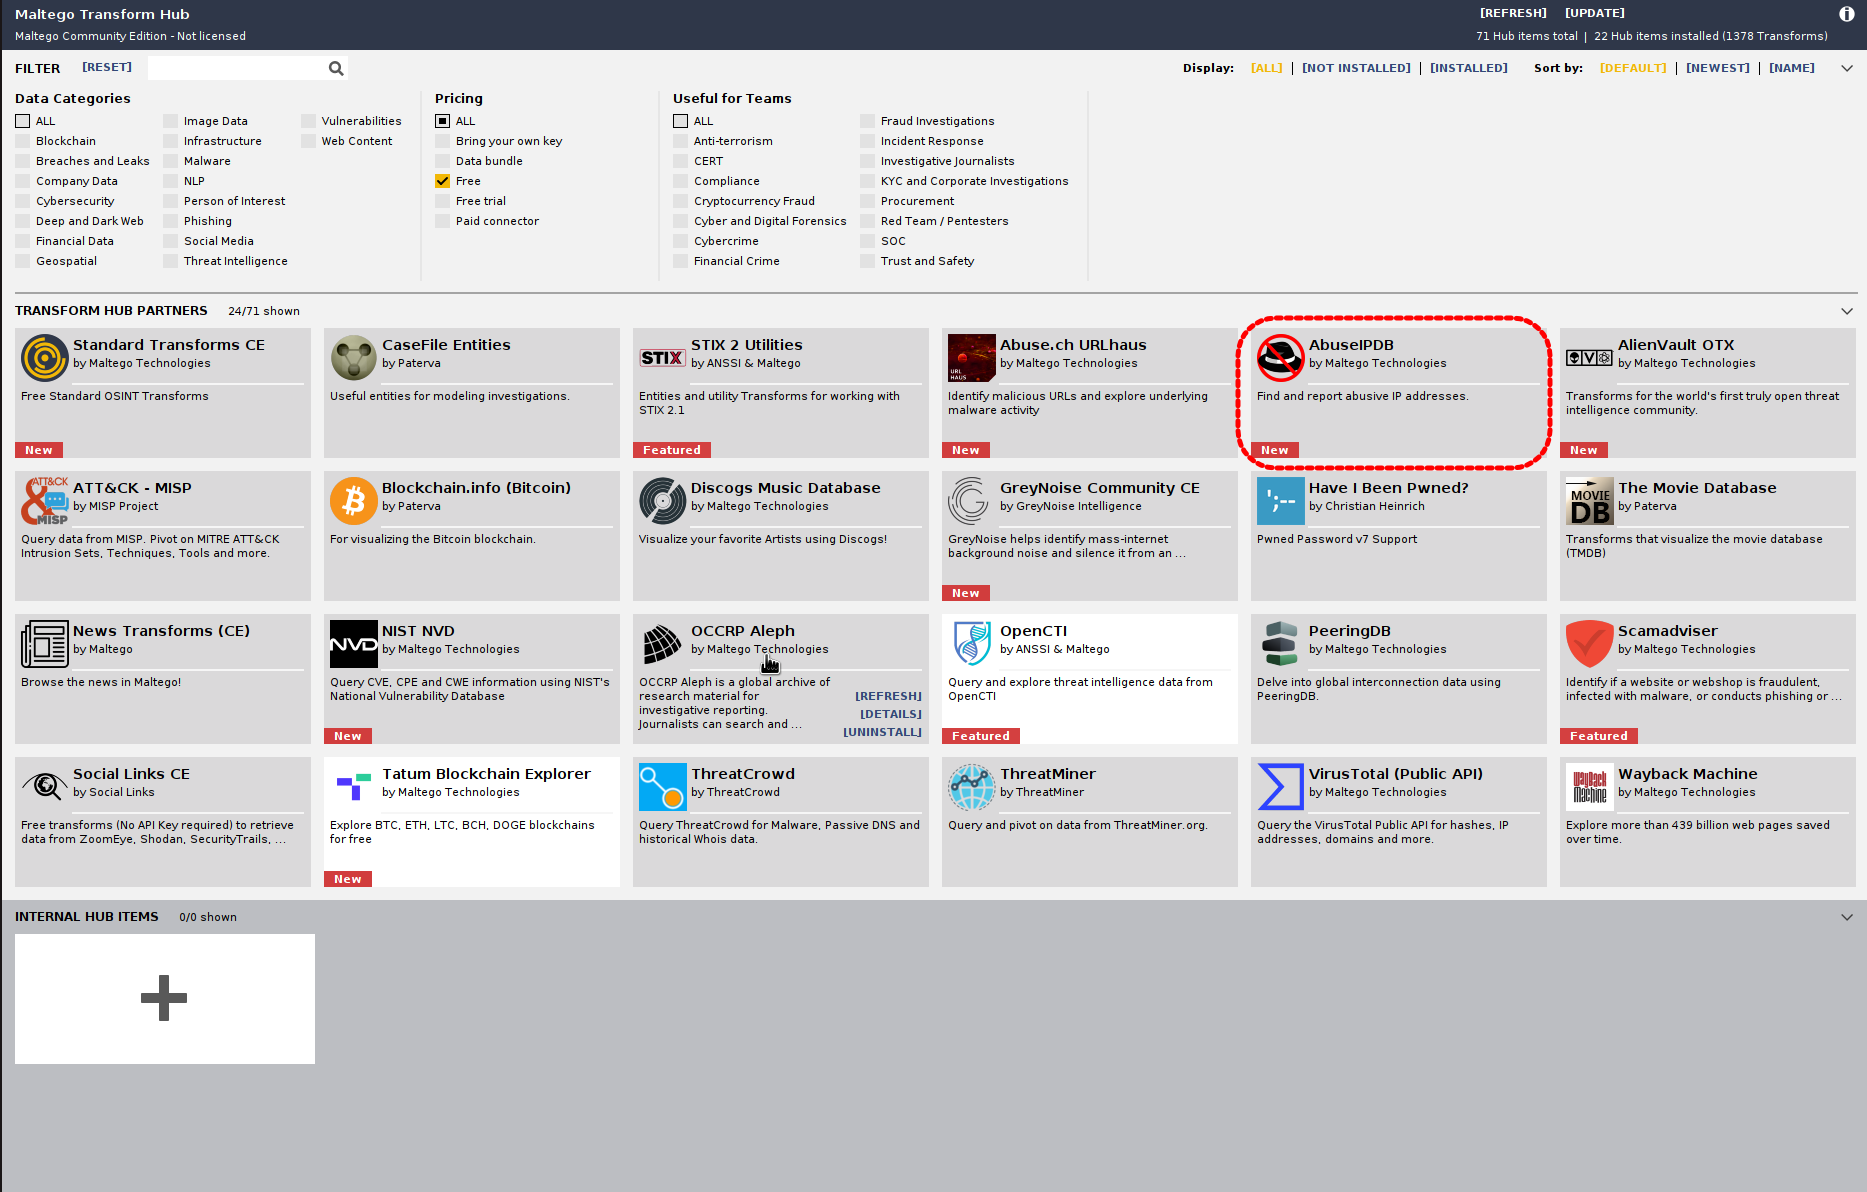Check the Useful for Teams ALL checkbox
1867x1192 pixels.
click(680, 121)
